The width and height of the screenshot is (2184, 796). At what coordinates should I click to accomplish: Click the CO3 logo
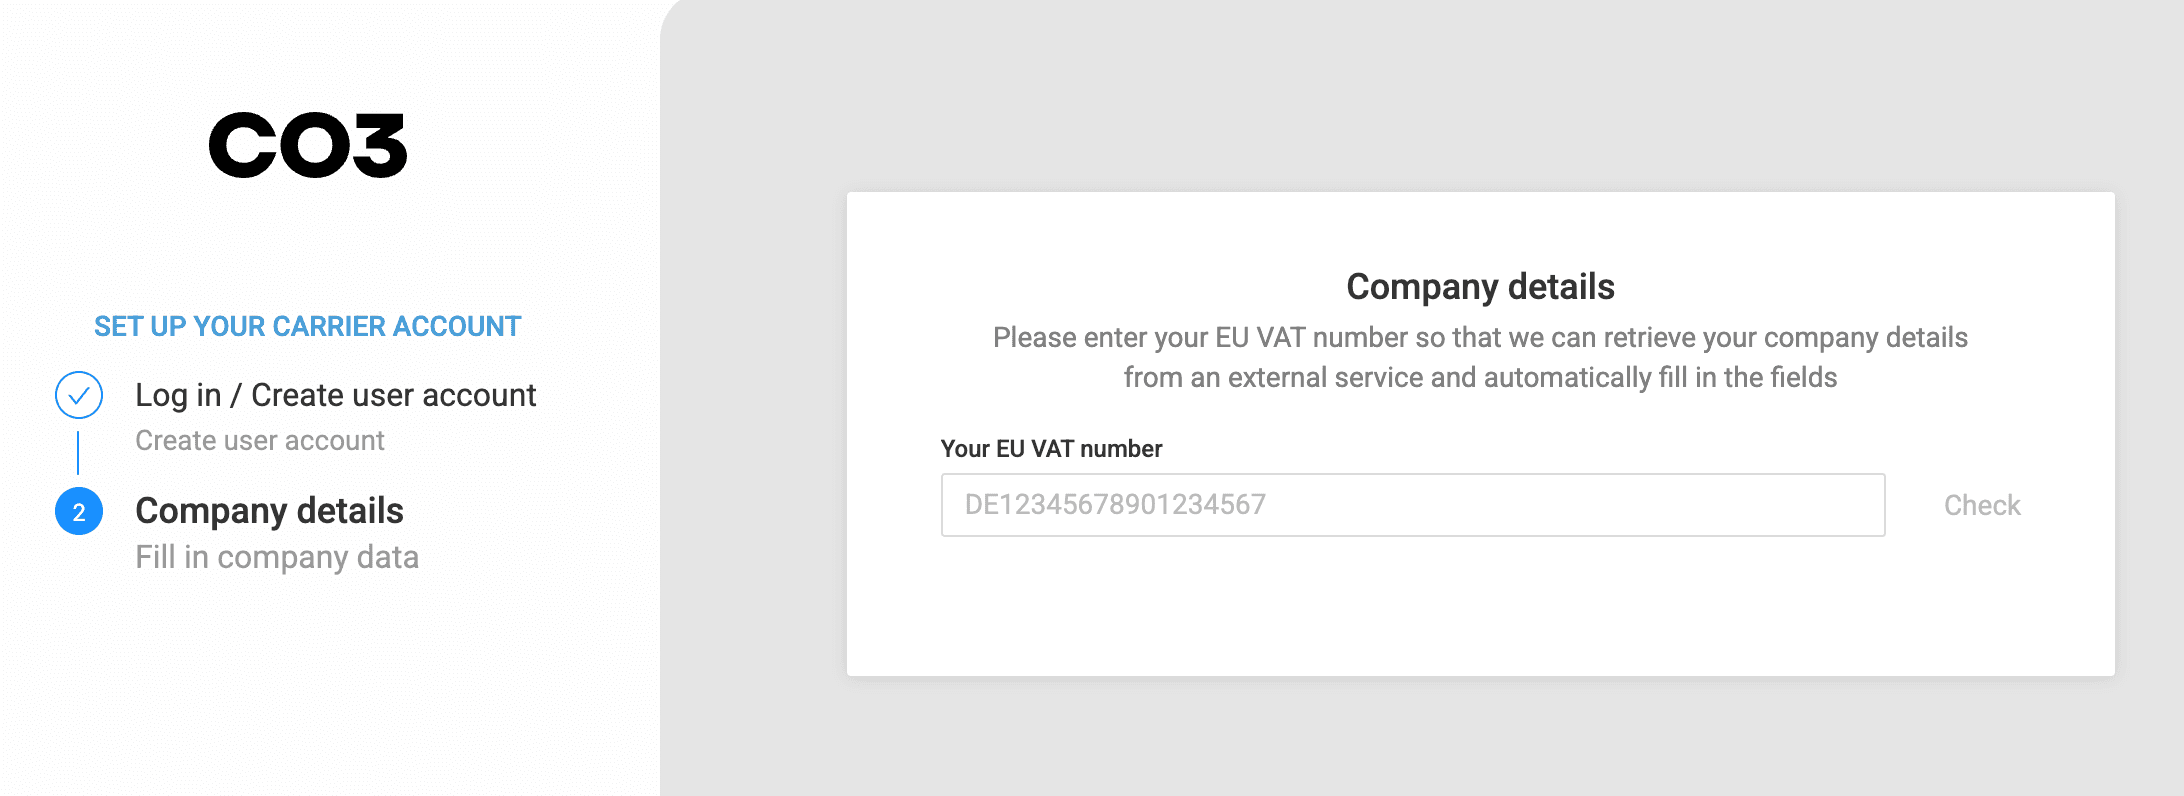[307, 145]
